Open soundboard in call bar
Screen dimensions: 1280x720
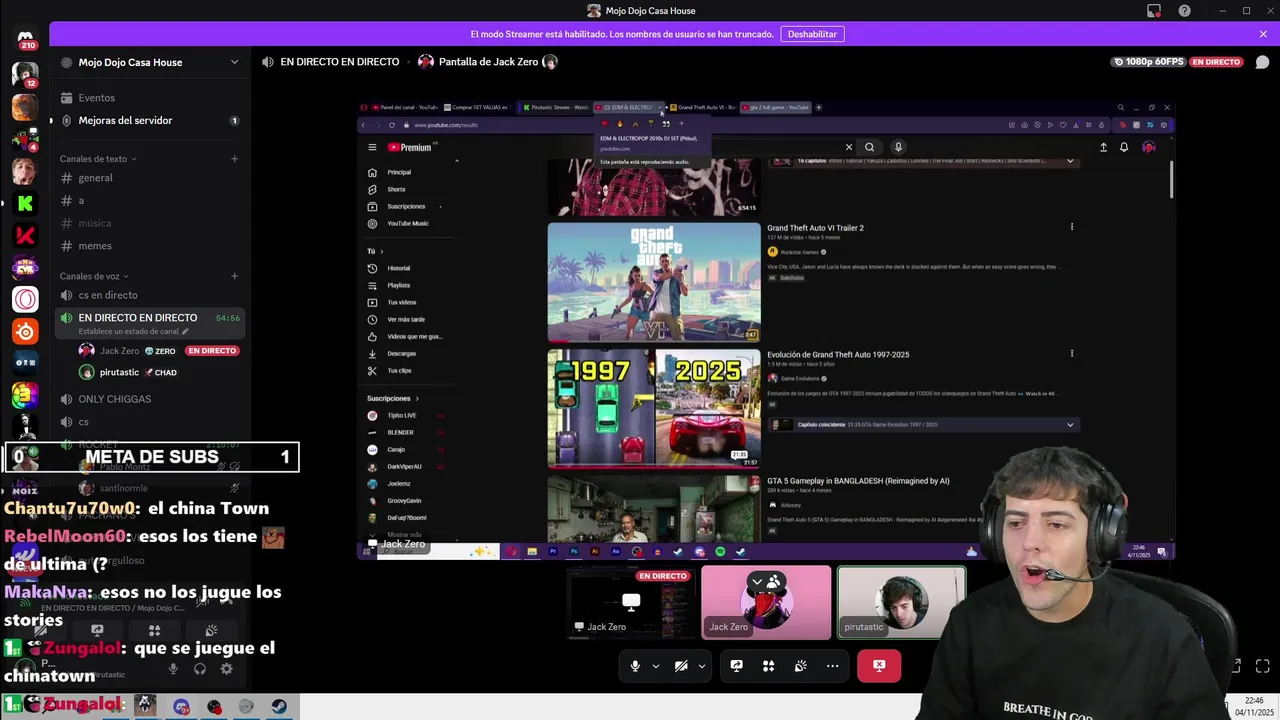(801, 666)
